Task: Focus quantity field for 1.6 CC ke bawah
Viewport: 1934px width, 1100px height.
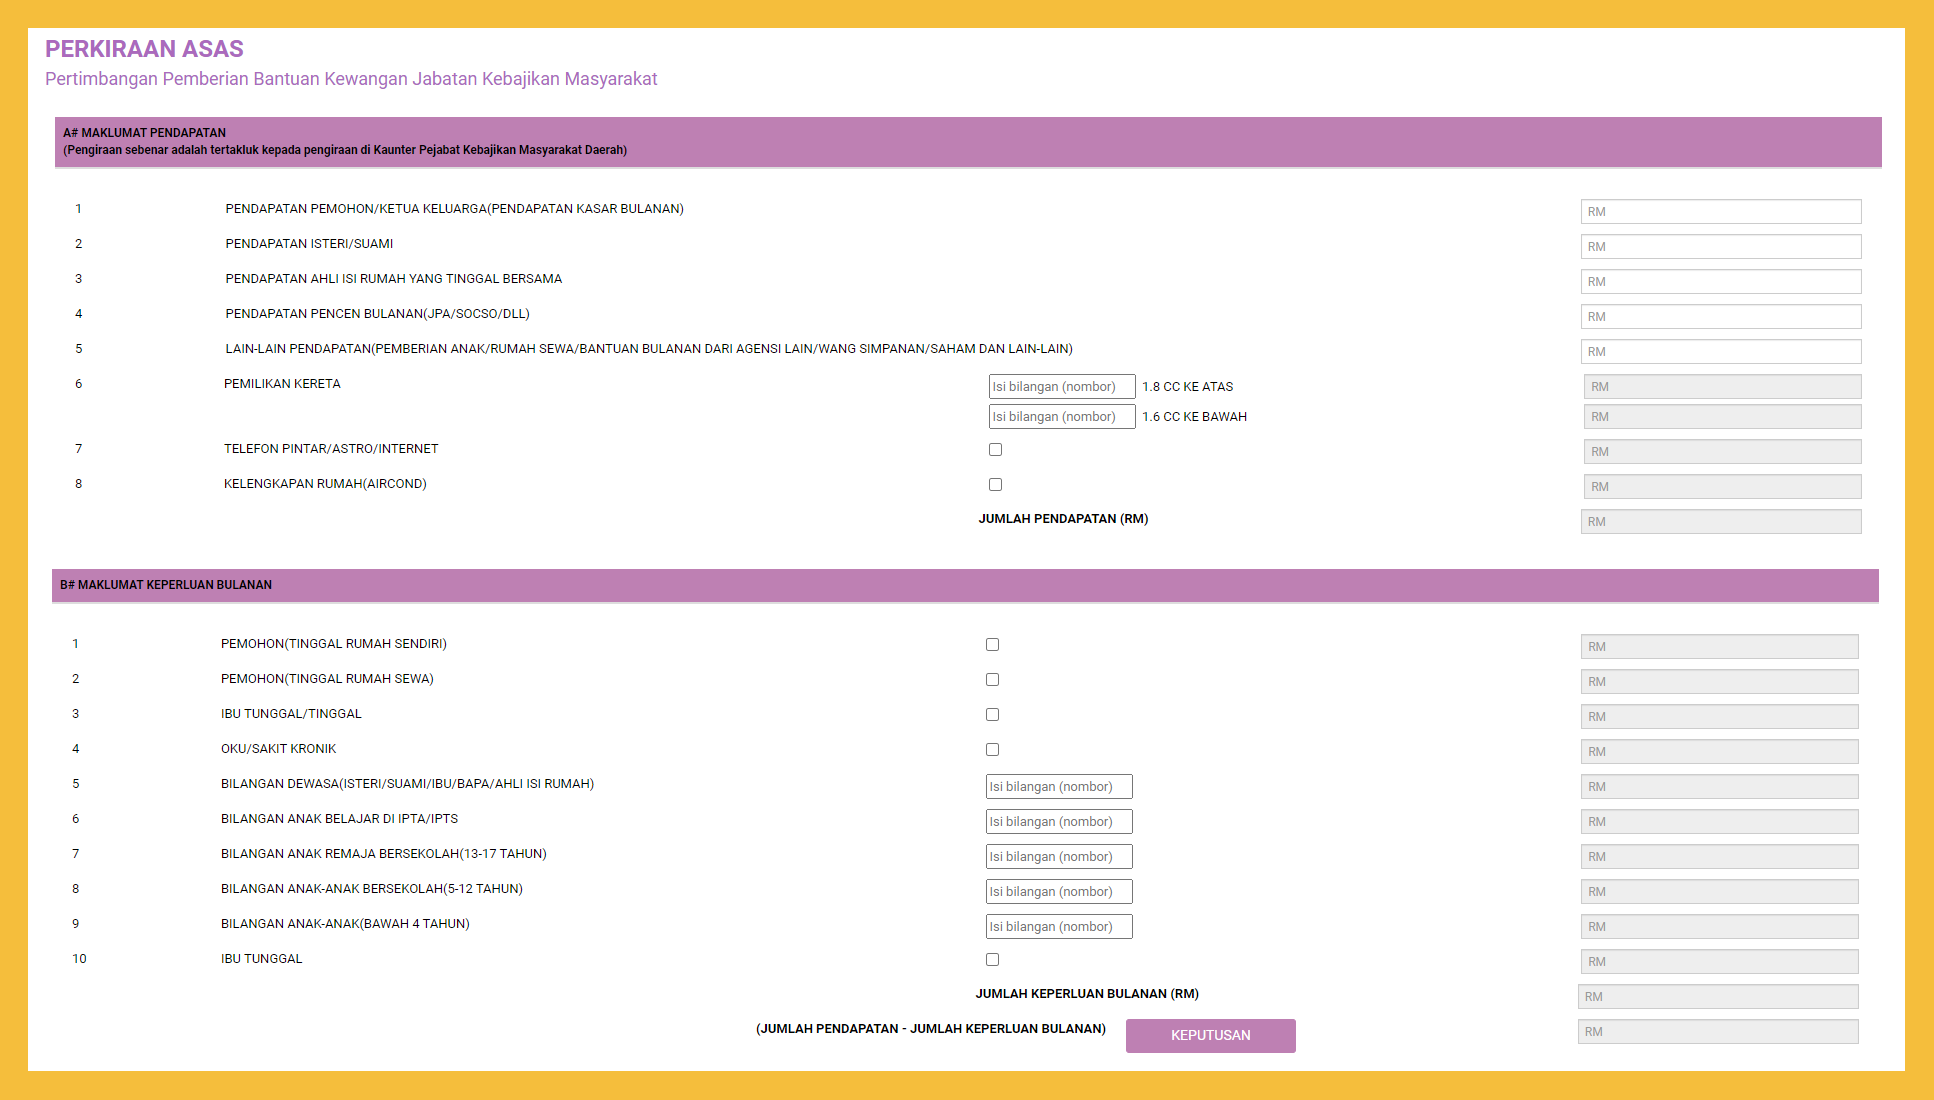Action: tap(1061, 417)
